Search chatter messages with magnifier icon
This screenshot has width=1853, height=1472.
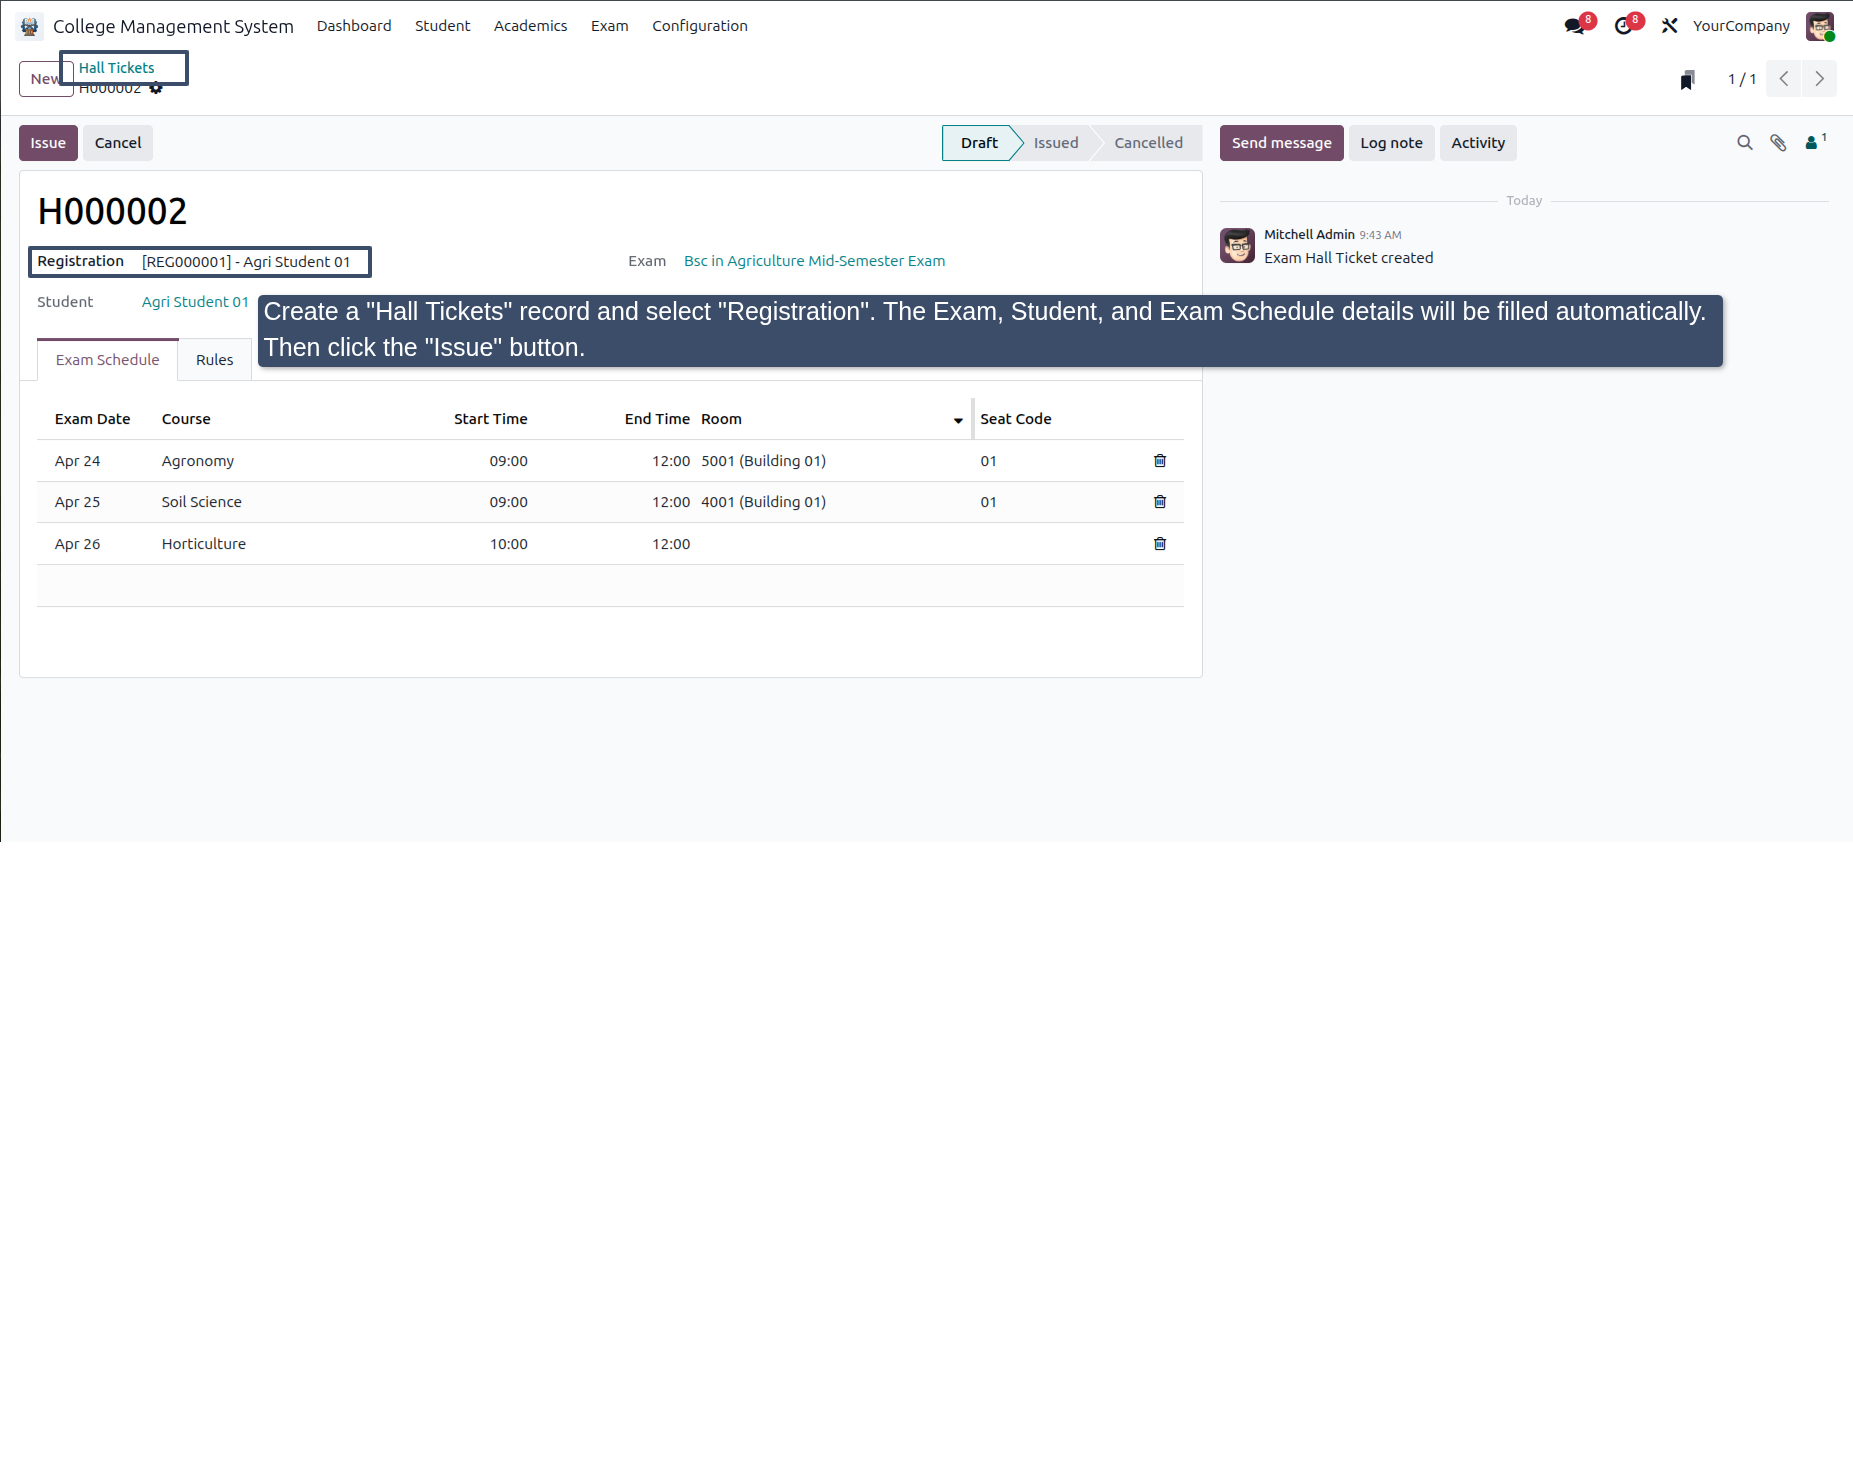[x=1745, y=143]
